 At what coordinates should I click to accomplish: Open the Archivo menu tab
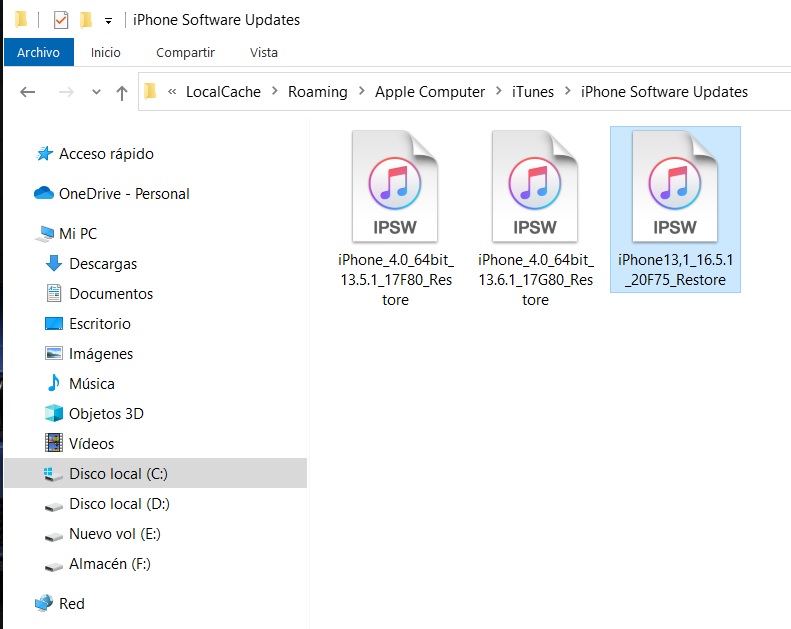tap(39, 52)
